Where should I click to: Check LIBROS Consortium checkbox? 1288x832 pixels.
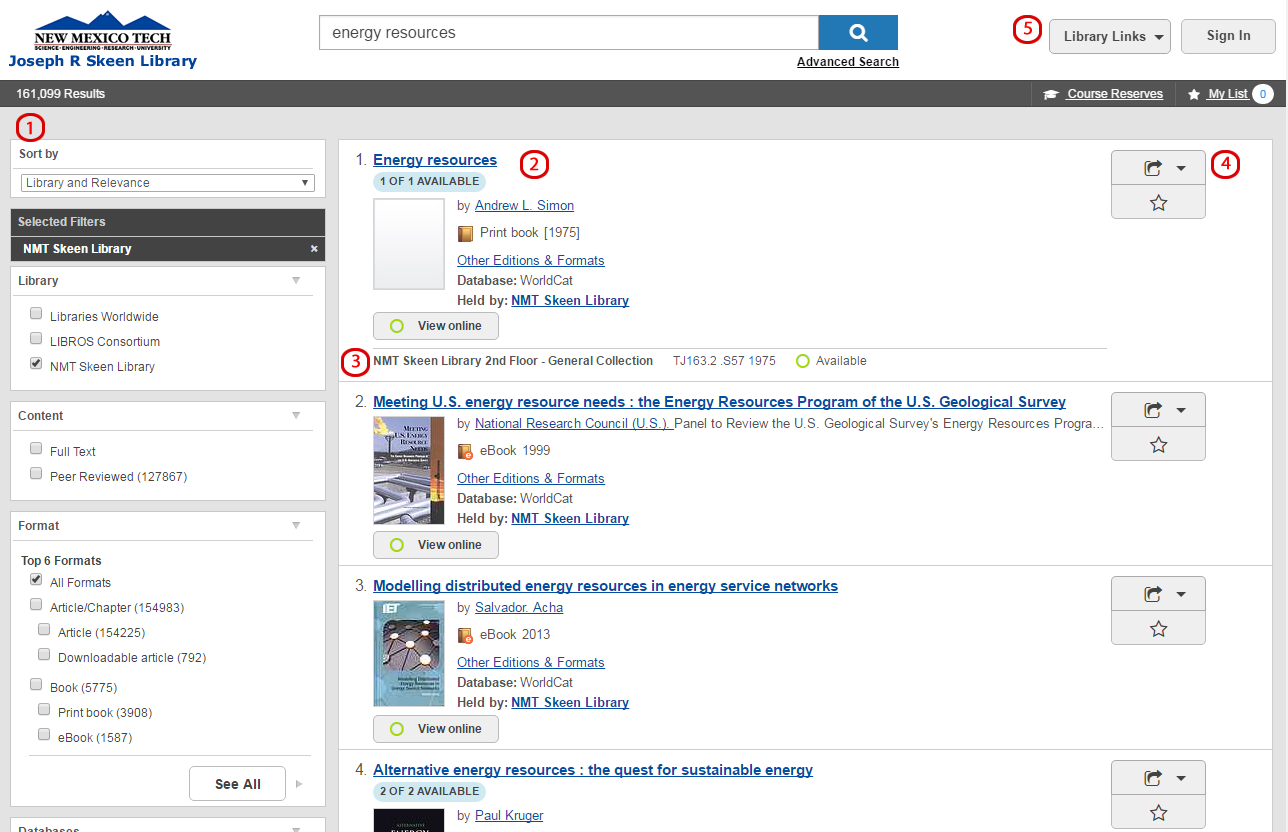tap(36, 339)
